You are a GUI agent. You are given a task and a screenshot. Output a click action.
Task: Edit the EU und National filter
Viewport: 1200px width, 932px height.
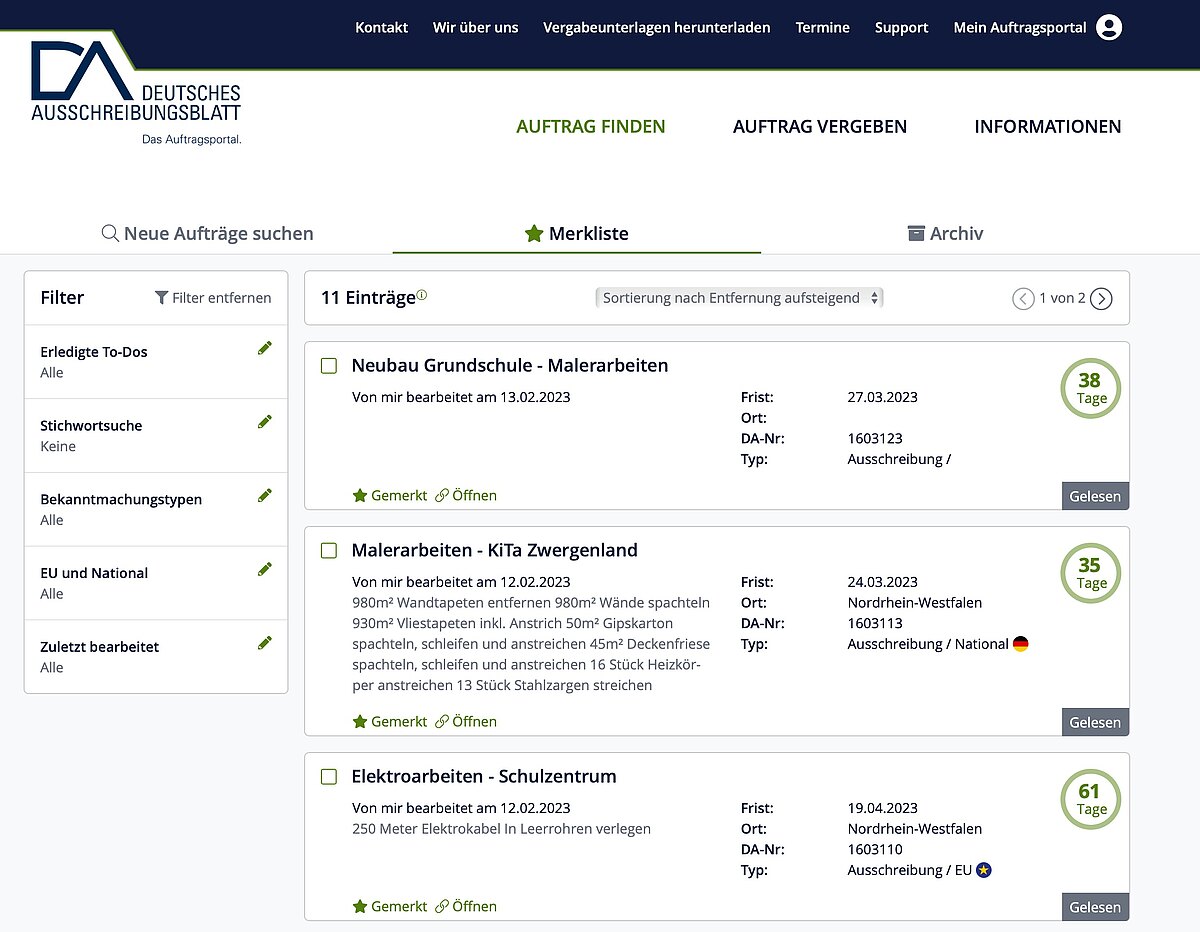pyautogui.click(x=264, y=569)
